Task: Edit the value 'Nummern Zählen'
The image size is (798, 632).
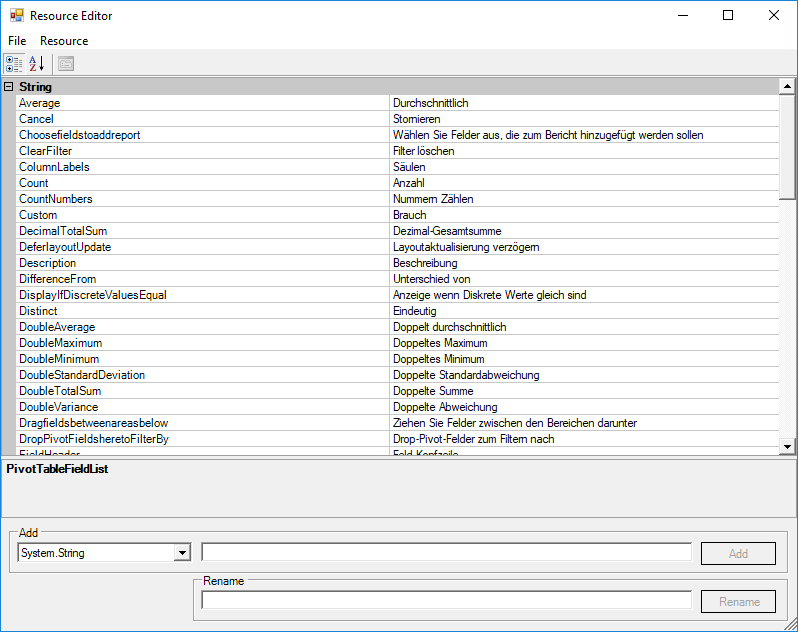Action: point(584,199)
